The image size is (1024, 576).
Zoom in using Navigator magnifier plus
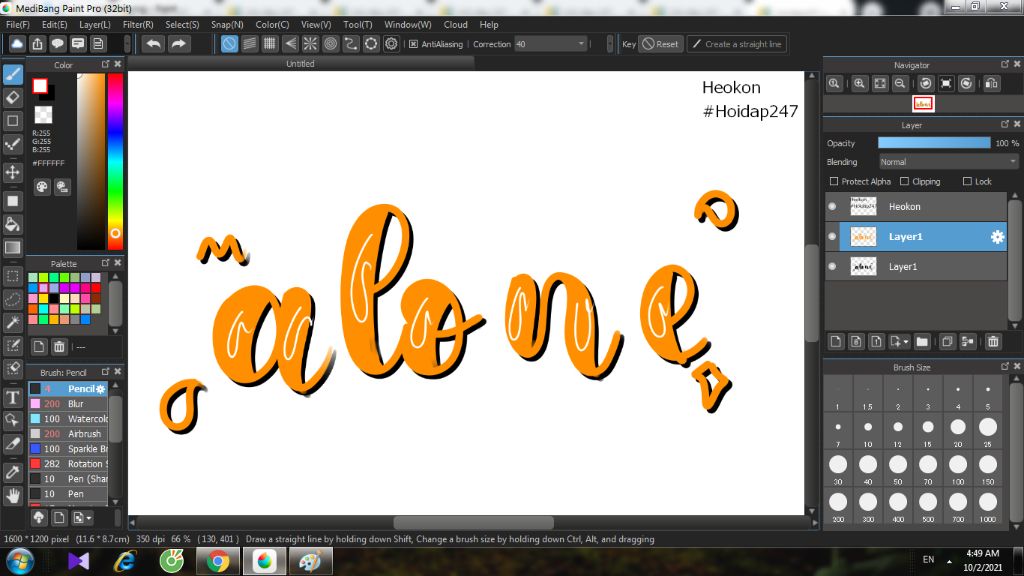(859, 84)
